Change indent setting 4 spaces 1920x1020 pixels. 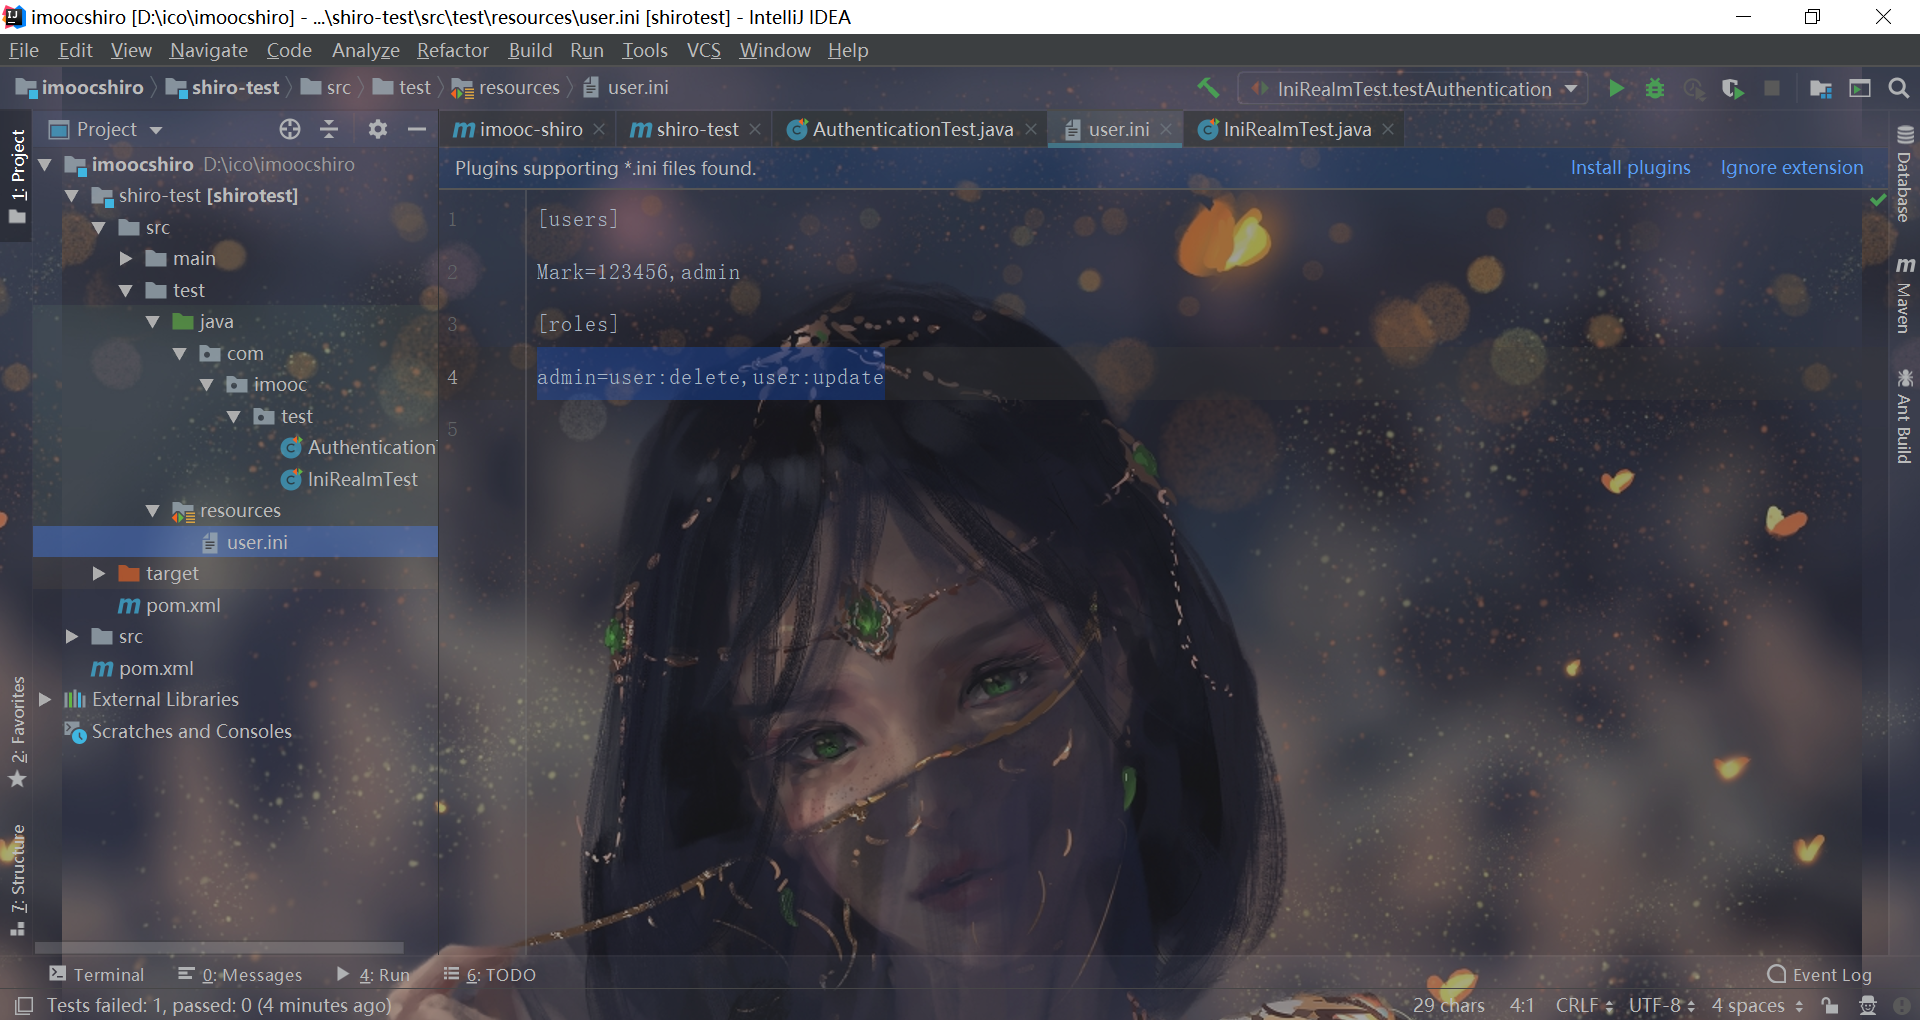tap(1757, 1005)
